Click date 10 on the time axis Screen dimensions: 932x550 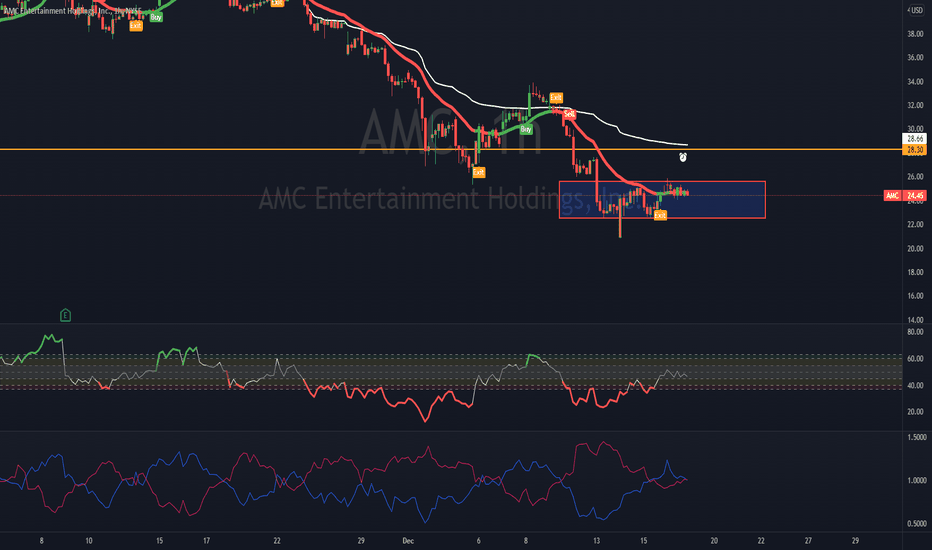point(89,540)
